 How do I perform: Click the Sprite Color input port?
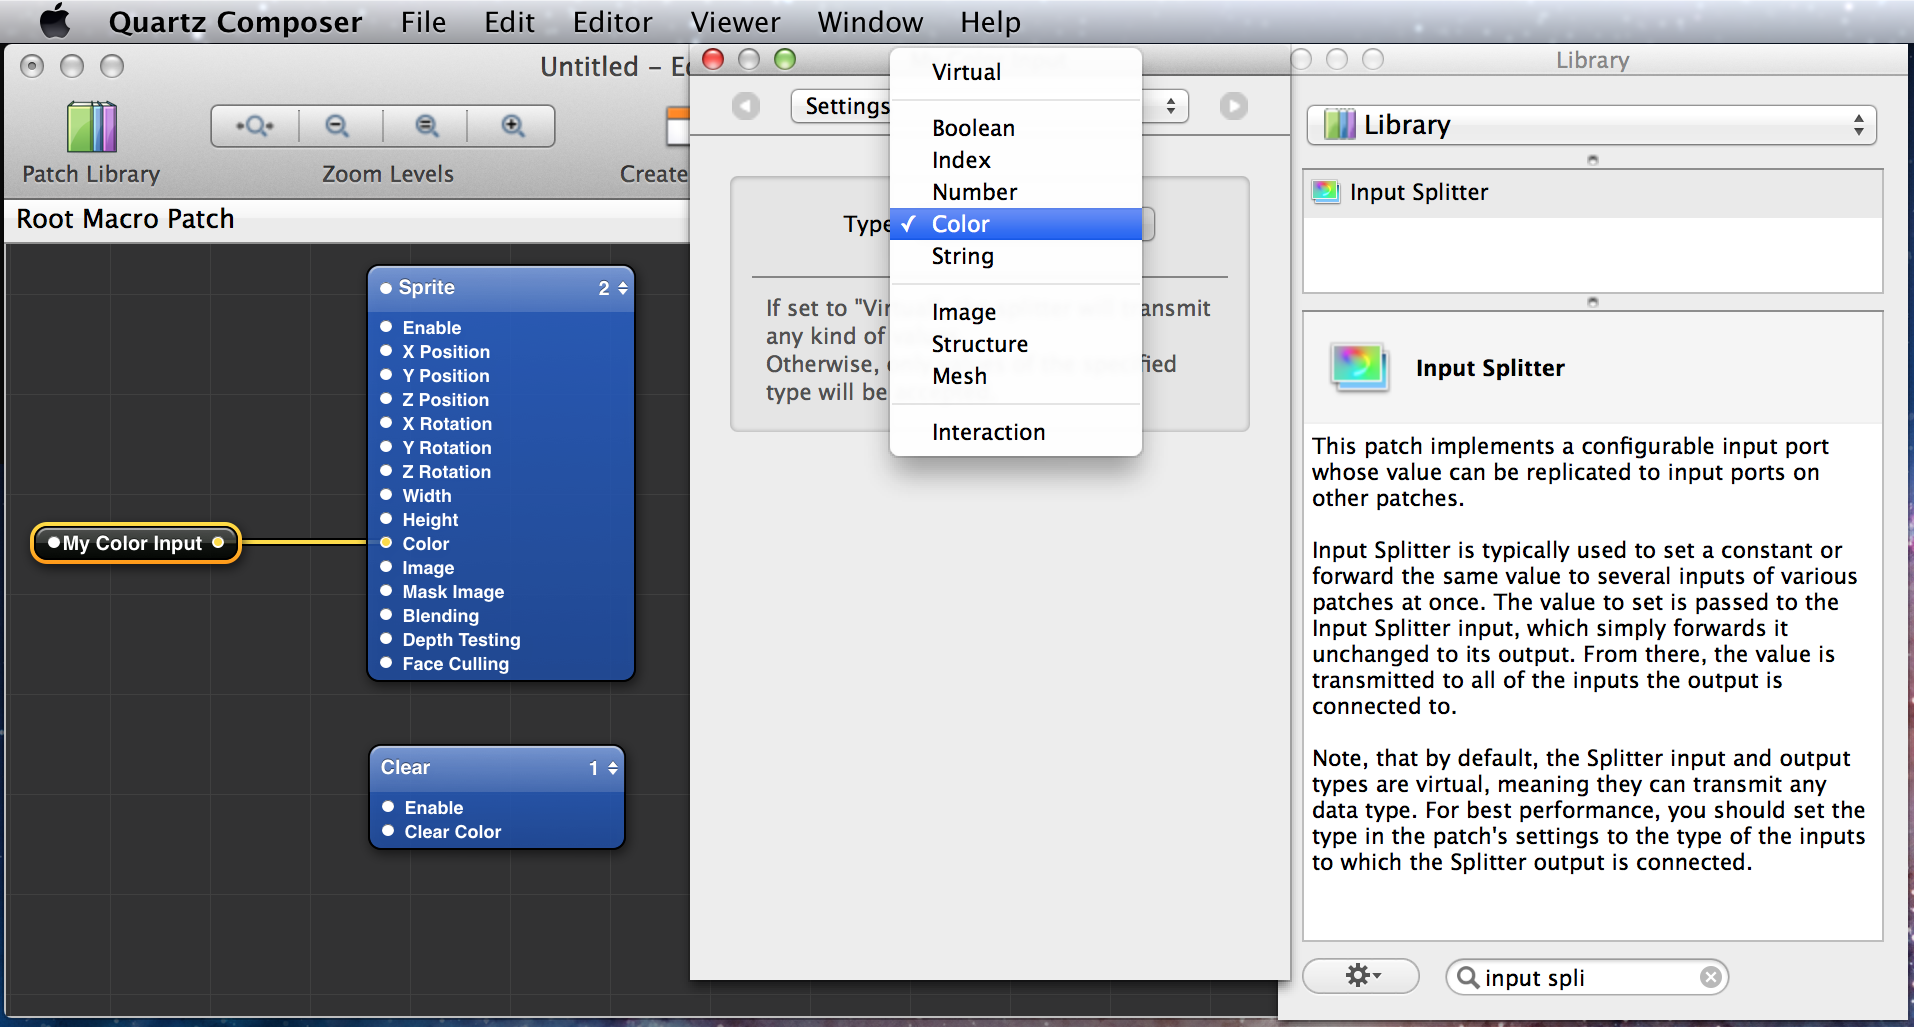(x=386, y=543)
